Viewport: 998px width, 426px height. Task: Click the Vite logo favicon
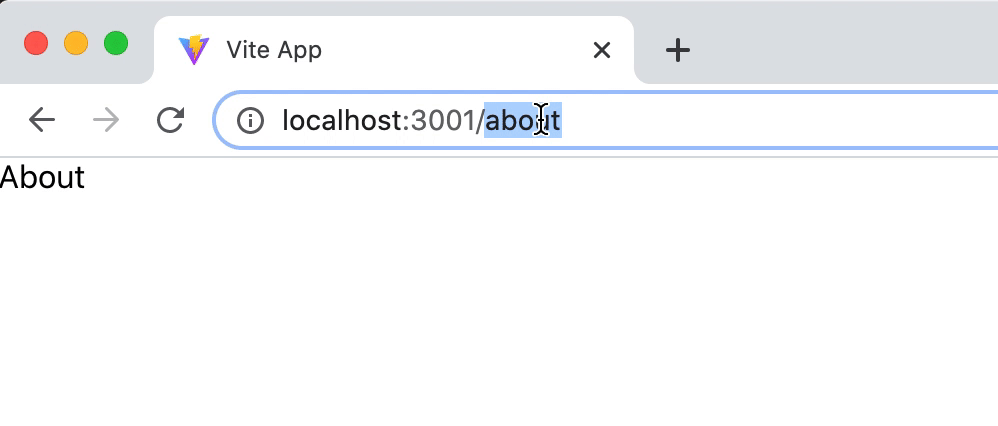[x=194, y=50]
